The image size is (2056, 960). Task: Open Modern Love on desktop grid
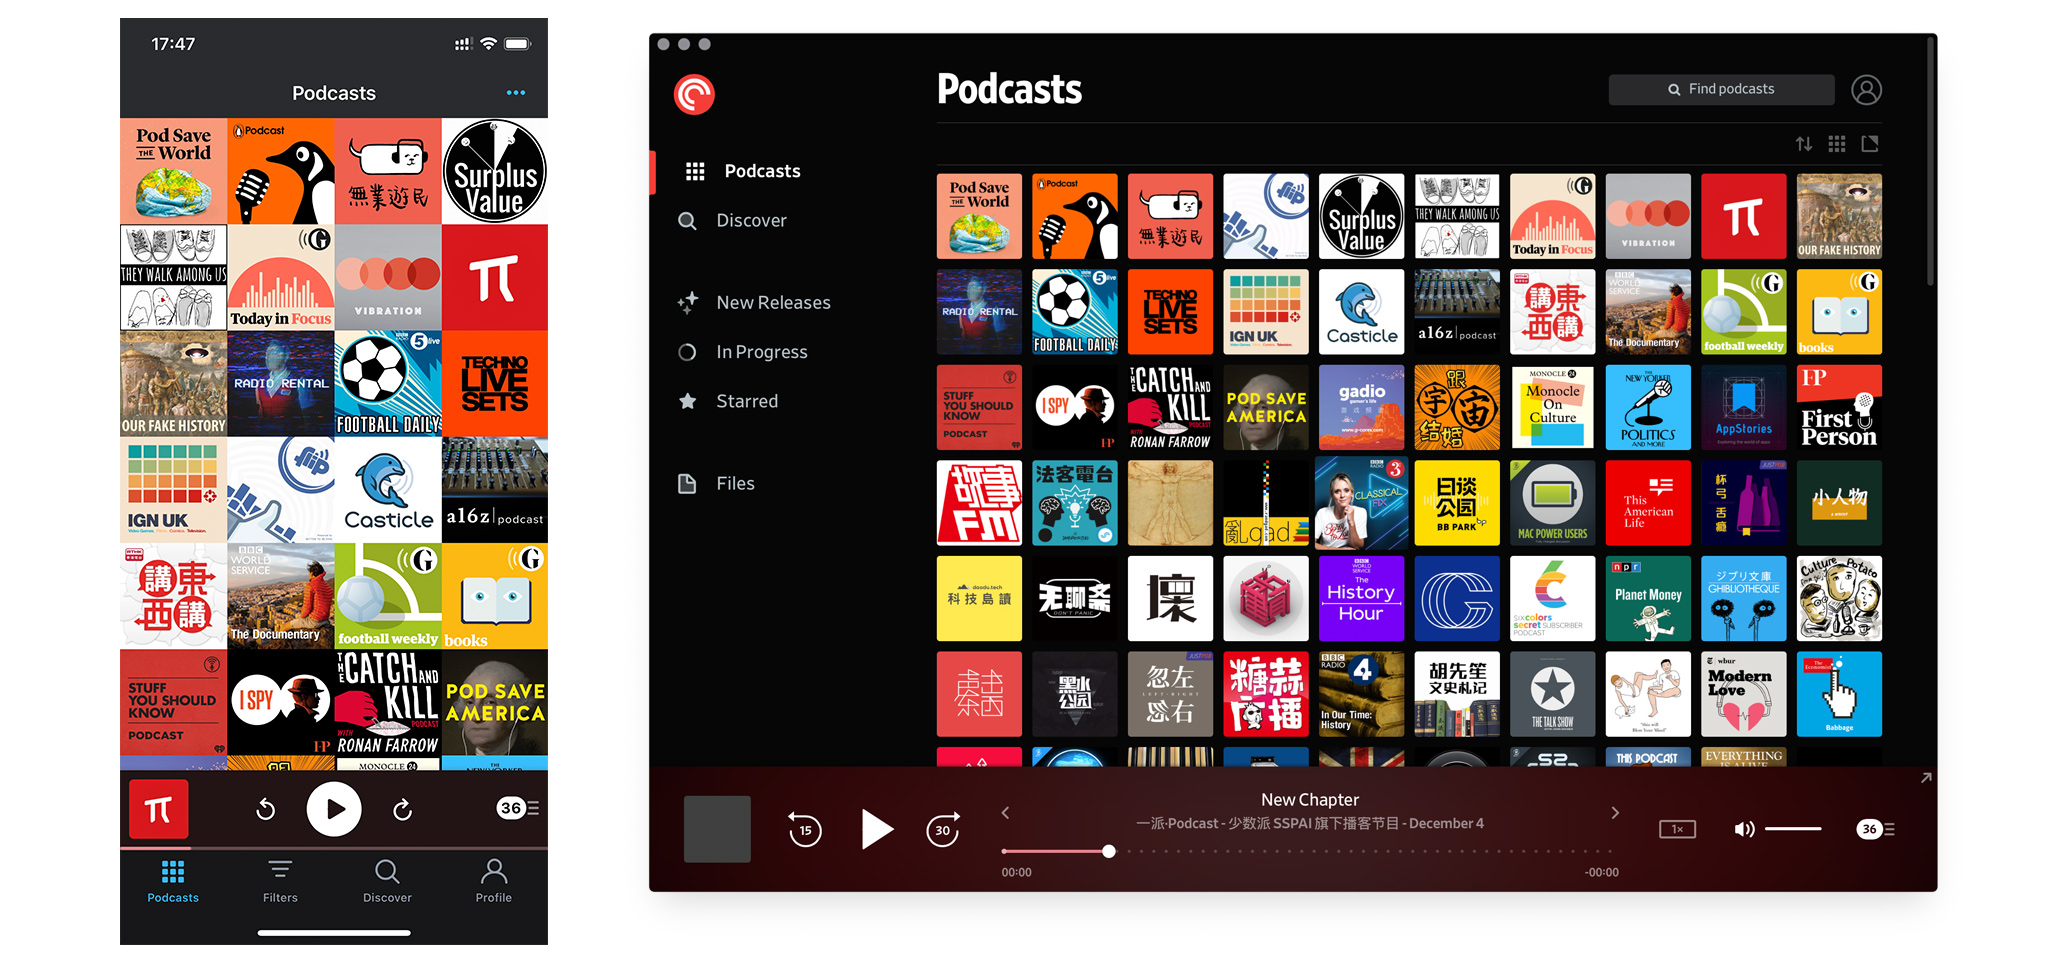[1743, 694]
